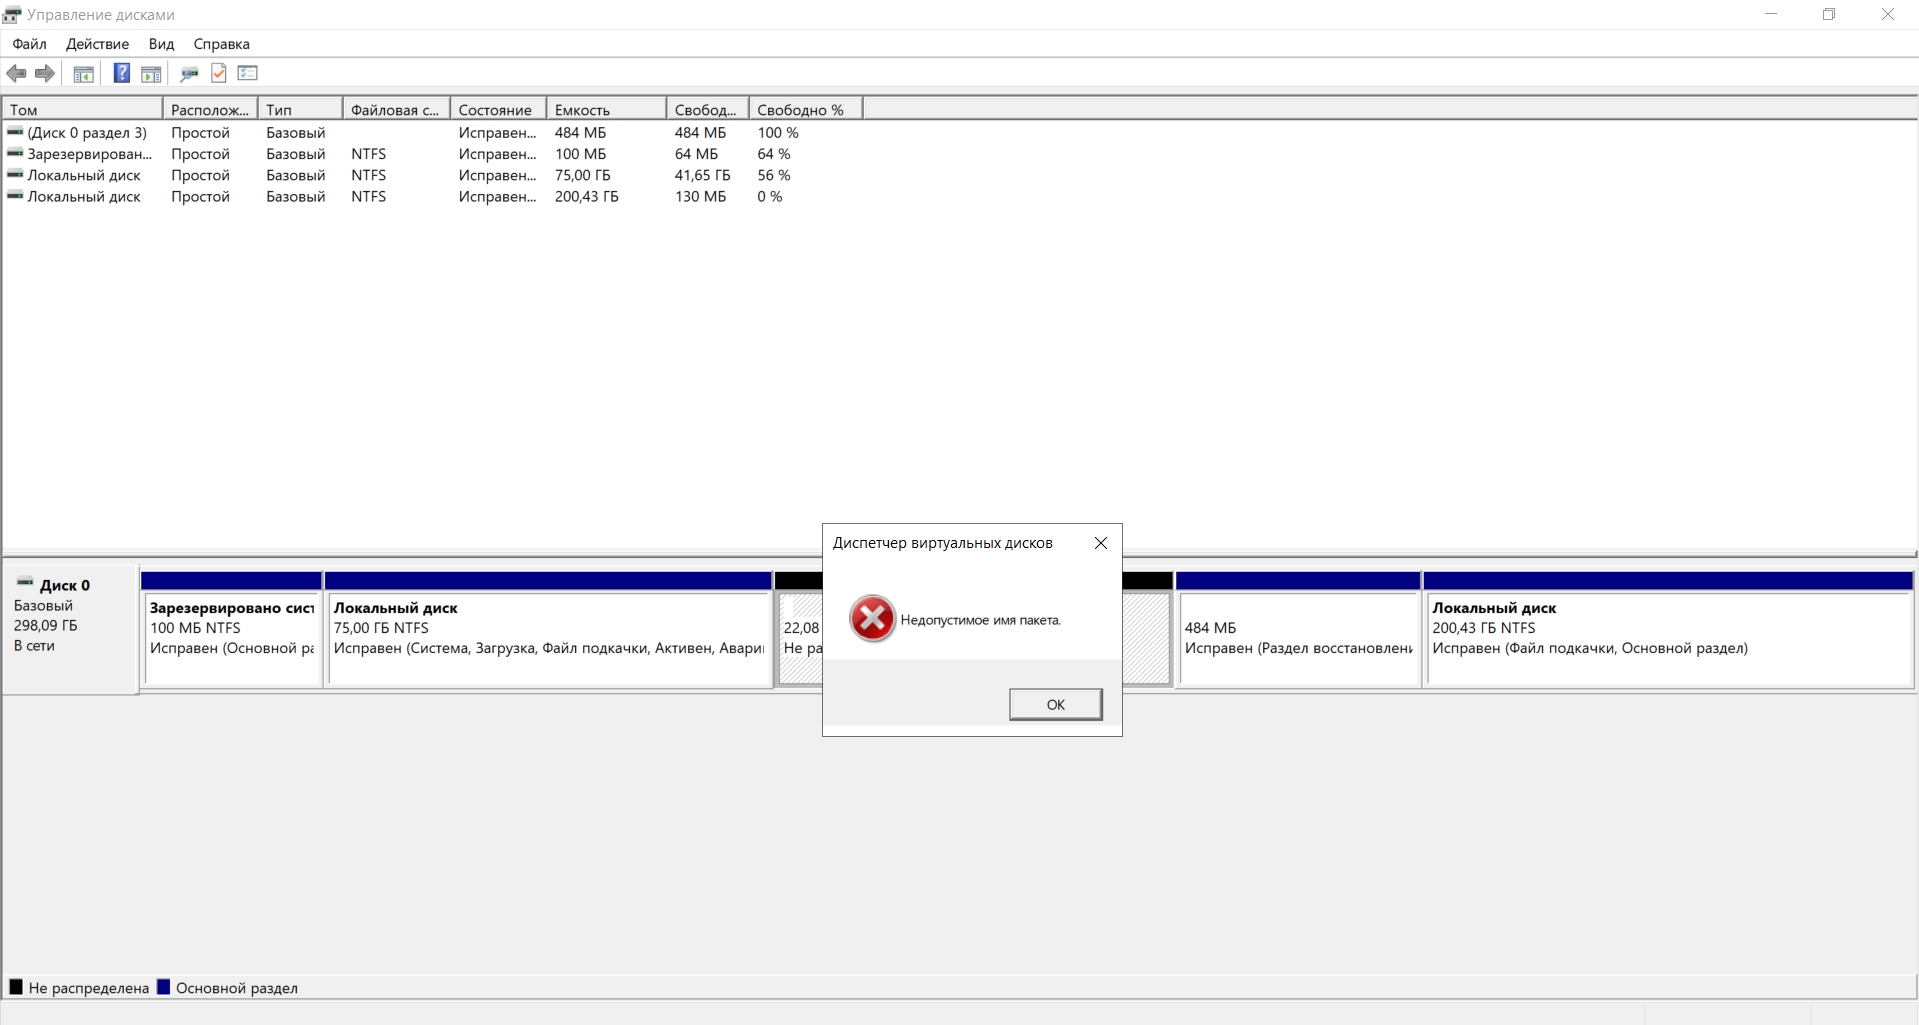Click the Disk Management title bar icon
This screenshot has height=1025, width=1919.
12,14
